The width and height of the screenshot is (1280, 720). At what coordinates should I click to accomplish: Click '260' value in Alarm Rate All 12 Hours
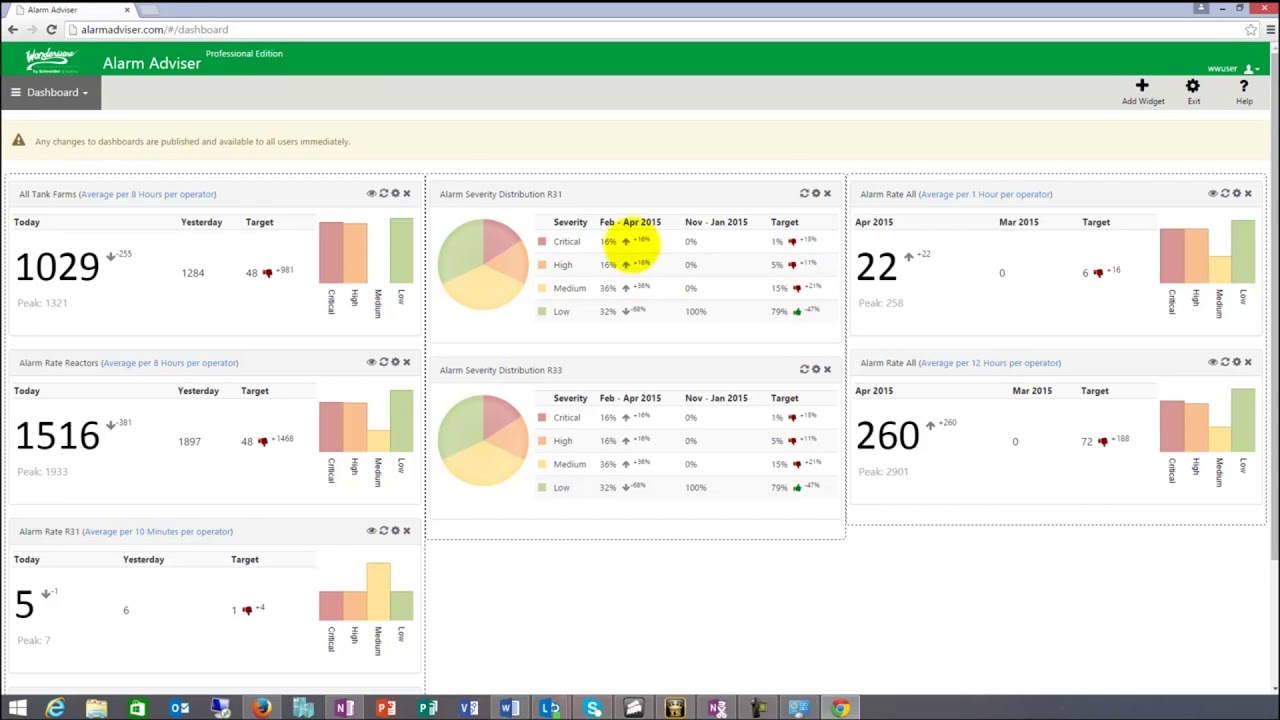887,436
